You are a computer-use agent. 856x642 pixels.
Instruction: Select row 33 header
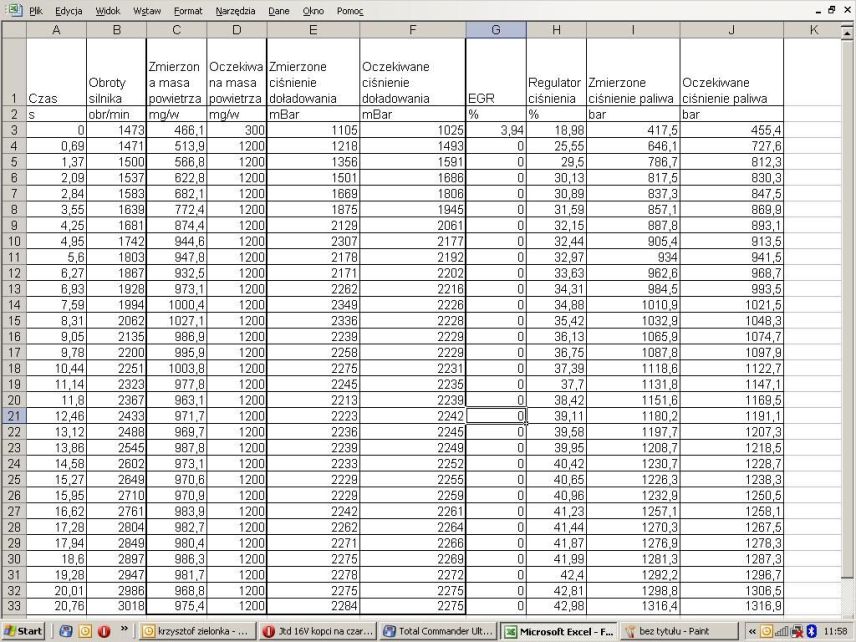tap(14, 606)
